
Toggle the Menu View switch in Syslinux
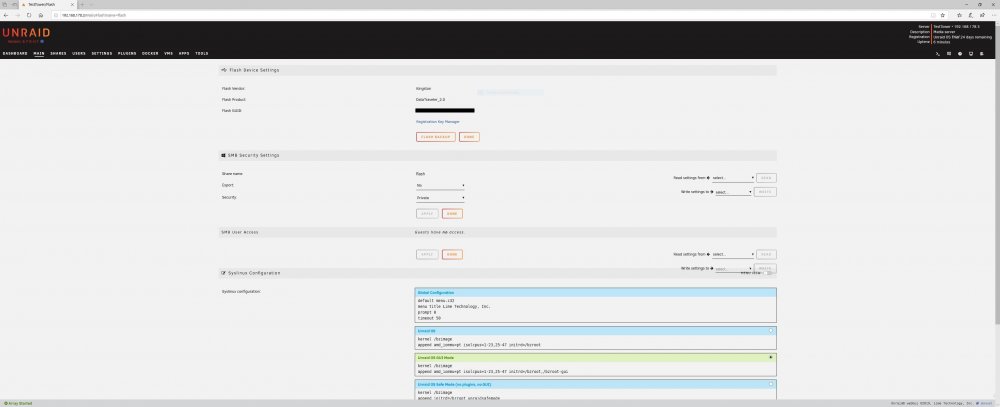click(767, 273)
